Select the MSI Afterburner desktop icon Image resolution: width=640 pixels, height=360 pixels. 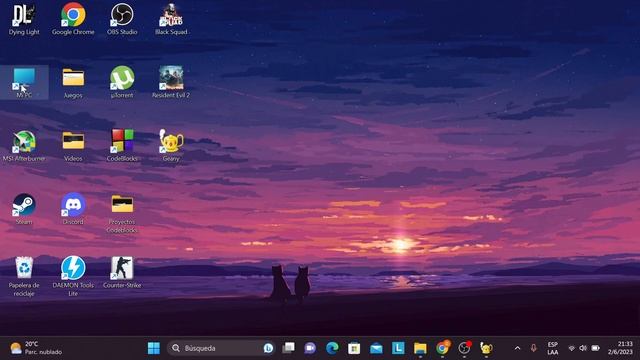(24, 146)
